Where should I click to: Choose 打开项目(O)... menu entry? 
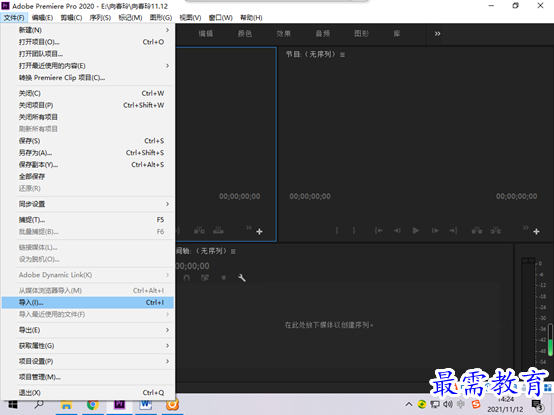[x=88, y=42]
